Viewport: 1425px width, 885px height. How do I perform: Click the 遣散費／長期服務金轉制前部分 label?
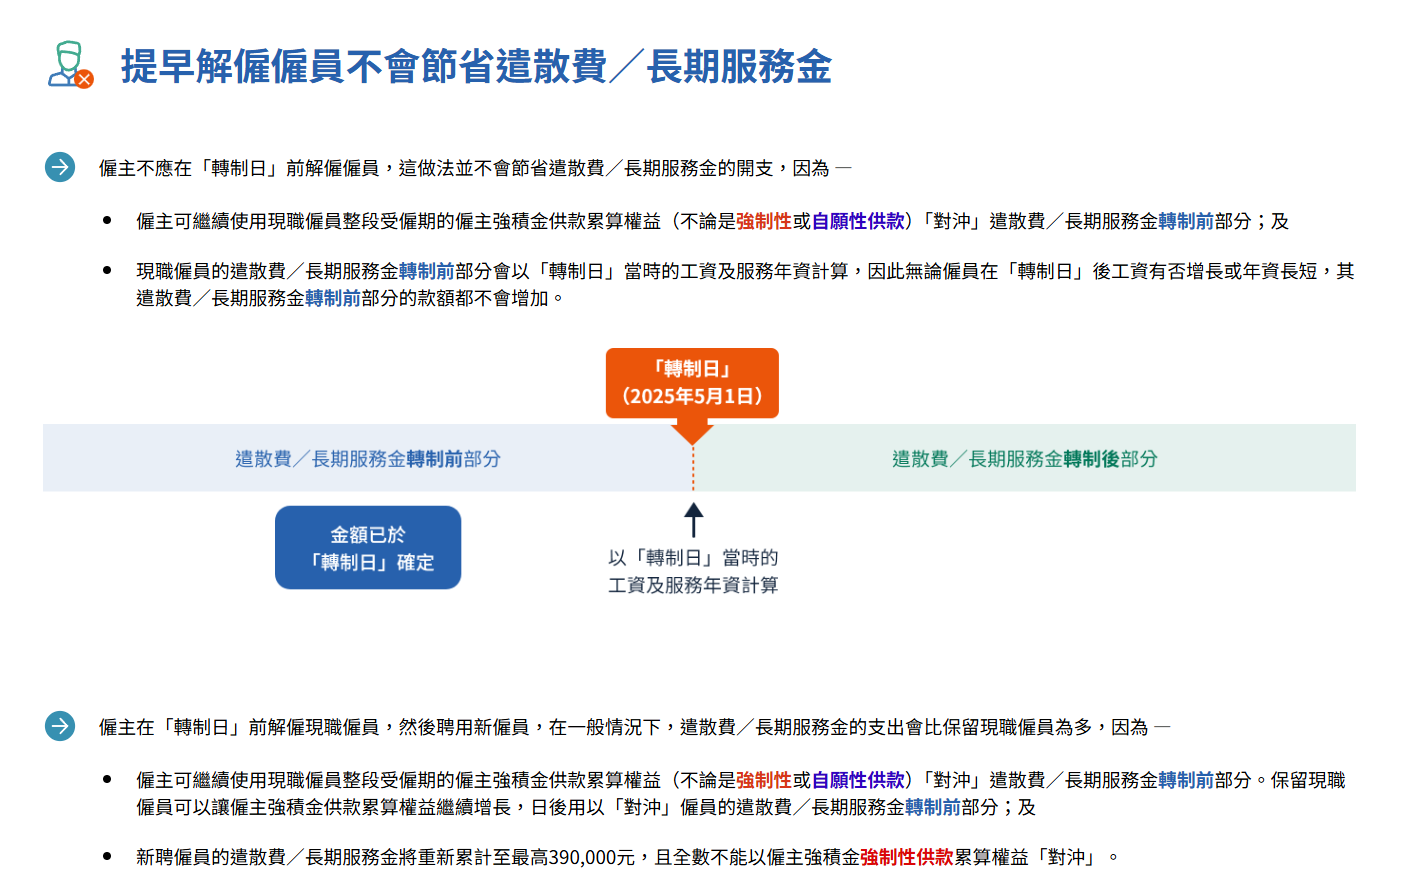(x=369, y=458)
